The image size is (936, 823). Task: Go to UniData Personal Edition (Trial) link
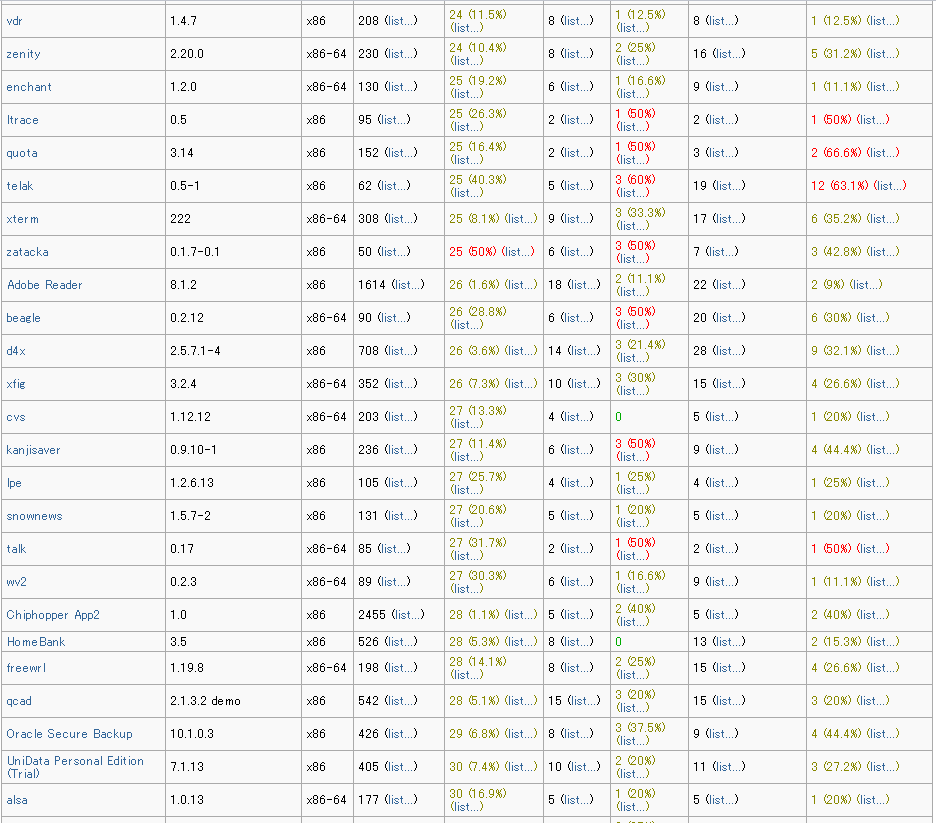[x=75, y=767]
